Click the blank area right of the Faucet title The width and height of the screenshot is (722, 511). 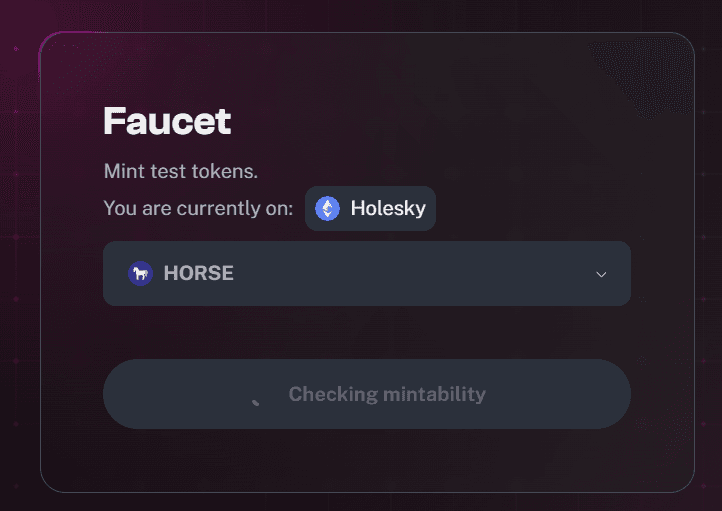[414, 121]
